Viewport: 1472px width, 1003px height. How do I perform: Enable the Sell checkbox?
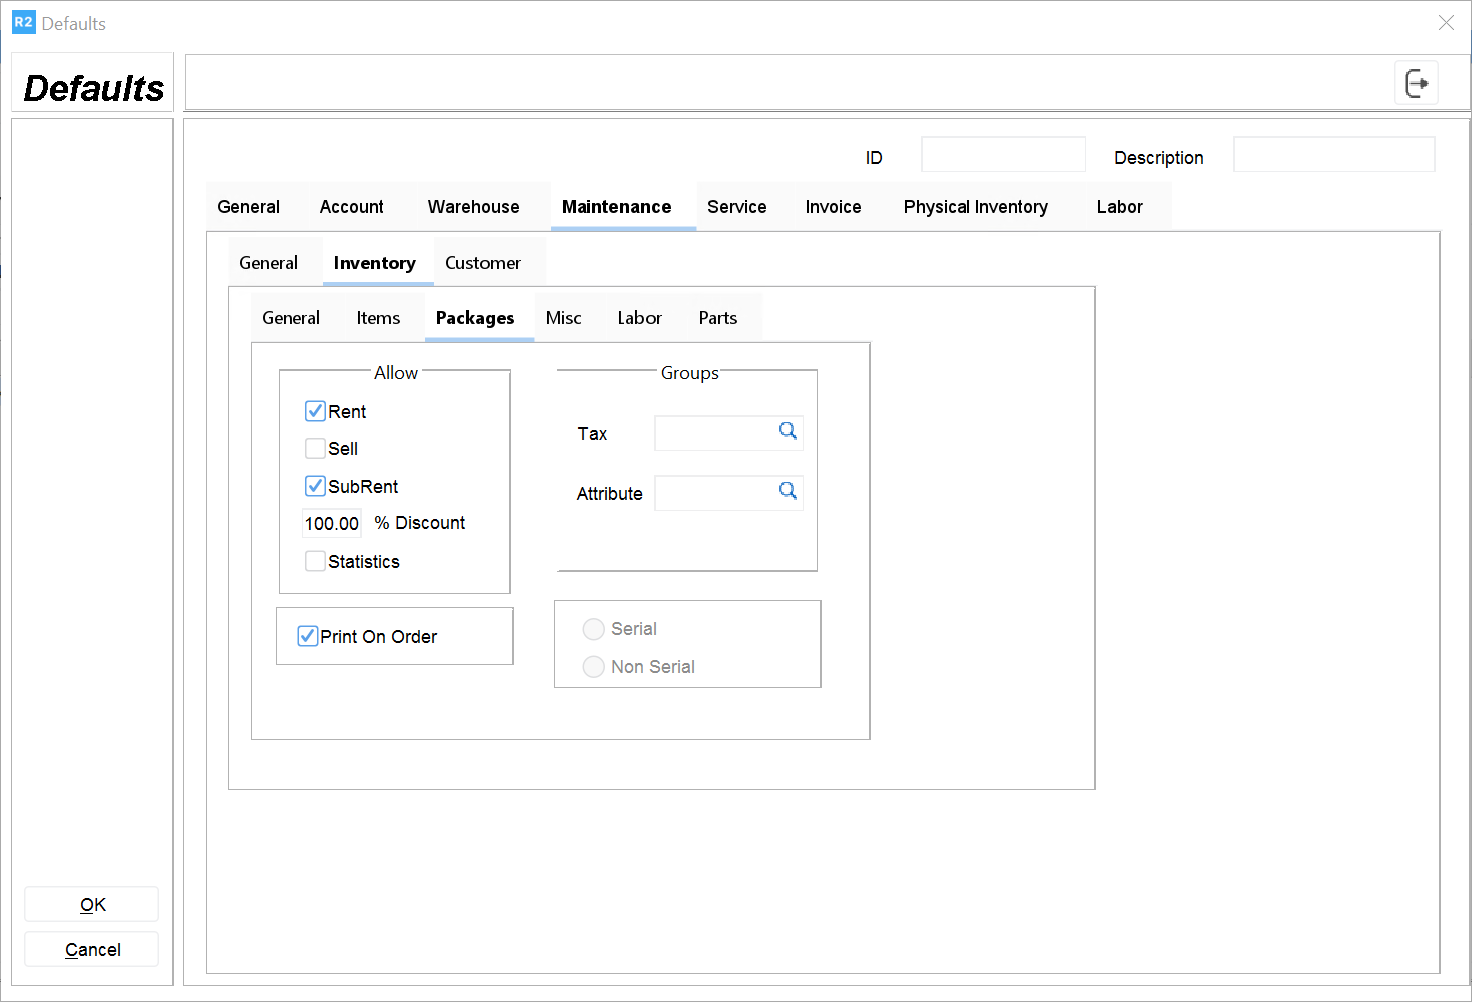[315, 449]
